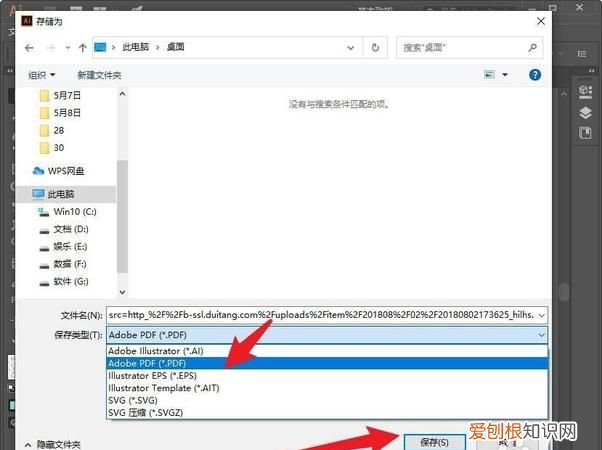Go back with the left arrow
The height and width of the screenshot is (450, 602).
[x=29, y=48]
